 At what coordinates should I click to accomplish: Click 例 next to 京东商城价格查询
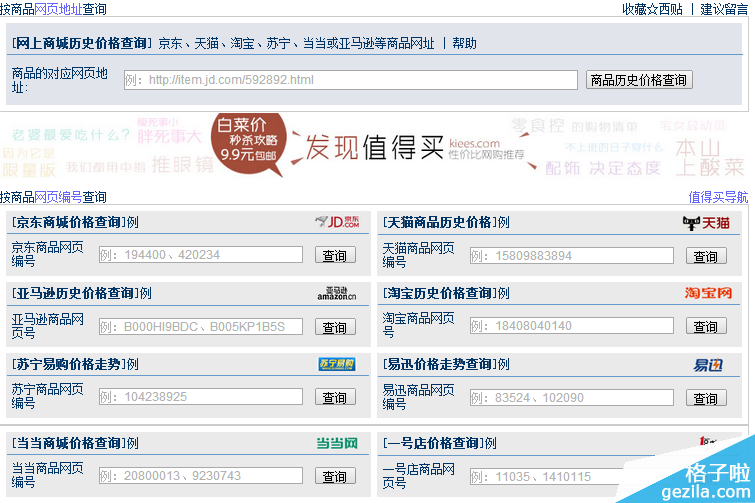tap(133, 222)
